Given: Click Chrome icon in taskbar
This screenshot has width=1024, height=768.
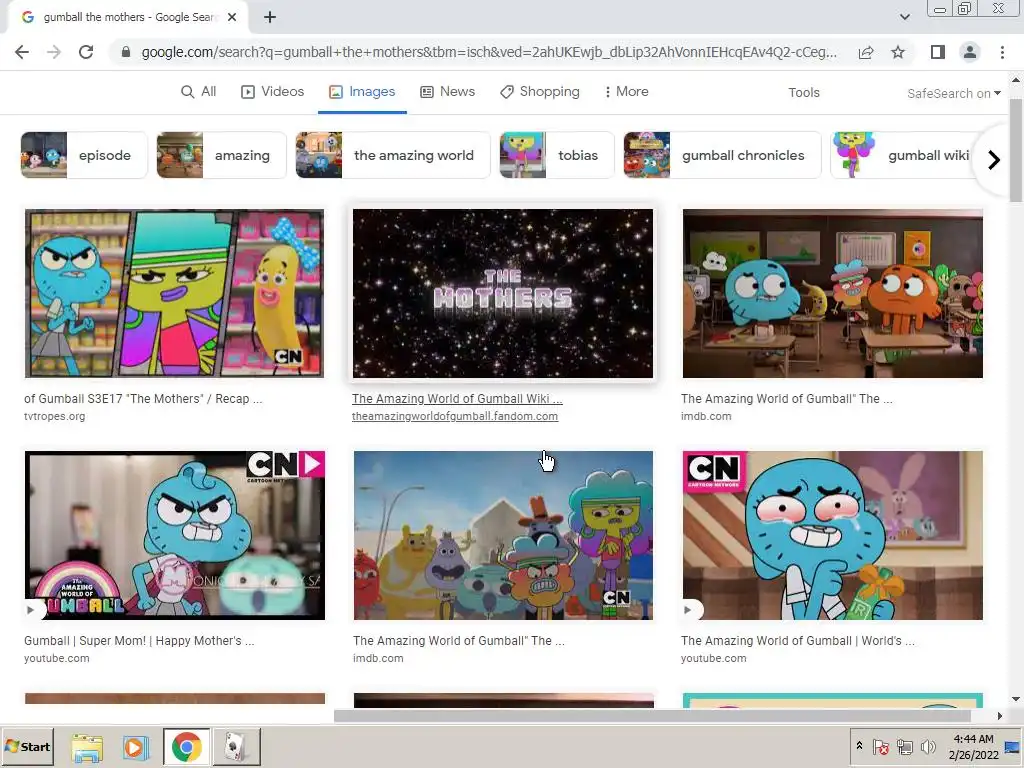Looking at the screenshot, I should (x=186, y=747).
